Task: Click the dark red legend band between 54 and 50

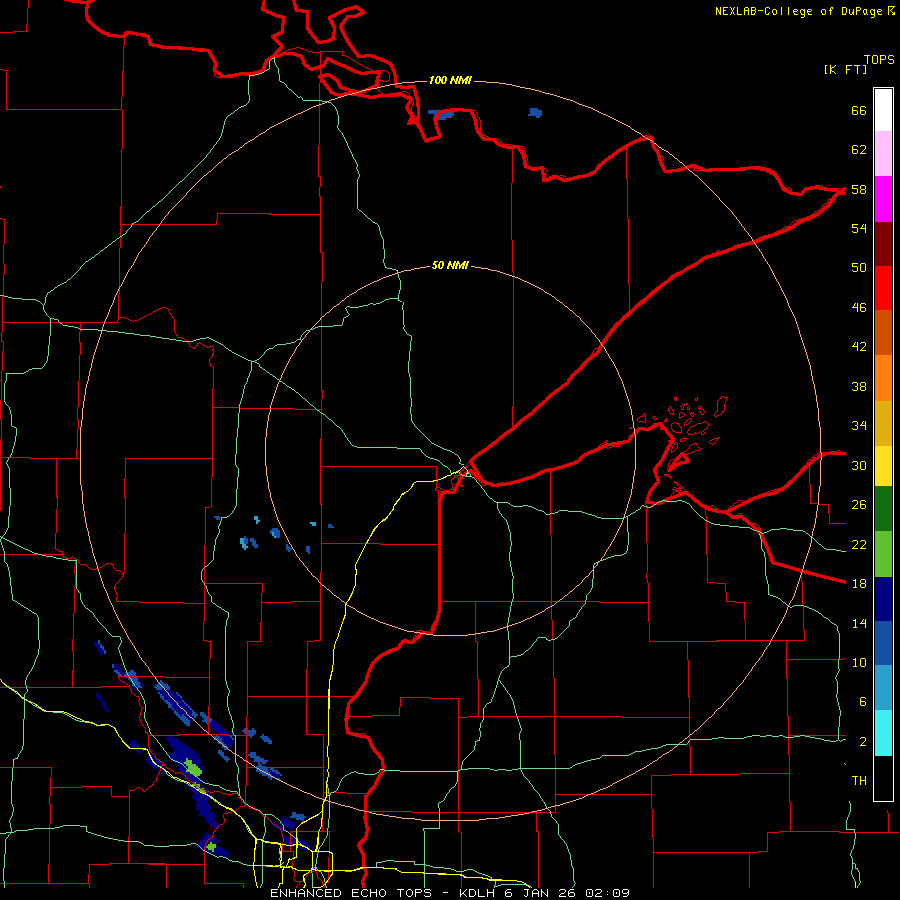Action: click(x=883, y=244)
